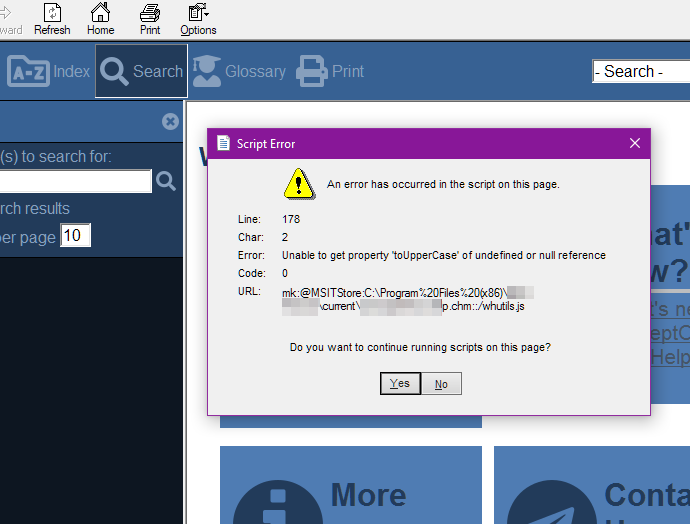Open the Options dropdown in the toolbar
This screenshot has width=690, height=524.
click(198, 19)
